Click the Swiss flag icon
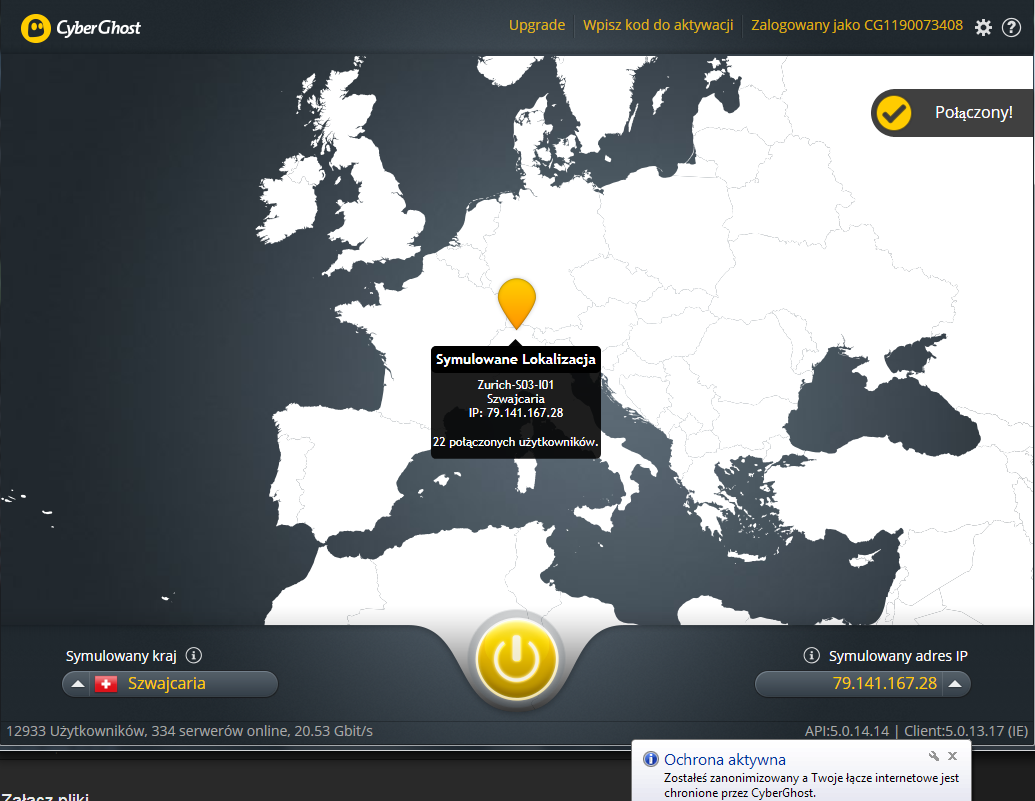Viewport: 1035px width, 801px height. click(106, 683)
